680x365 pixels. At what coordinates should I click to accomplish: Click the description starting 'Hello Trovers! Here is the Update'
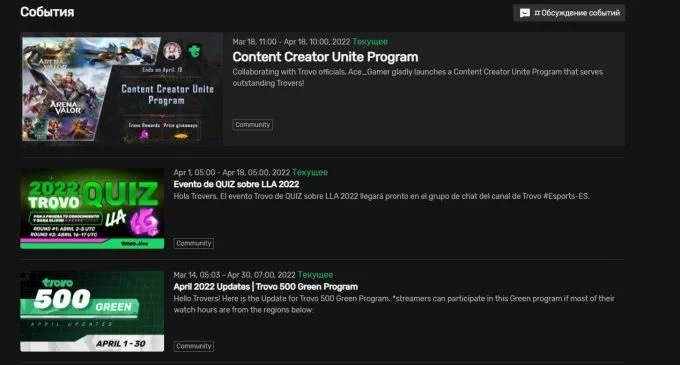pyautogui.click(x=394, y=304)
